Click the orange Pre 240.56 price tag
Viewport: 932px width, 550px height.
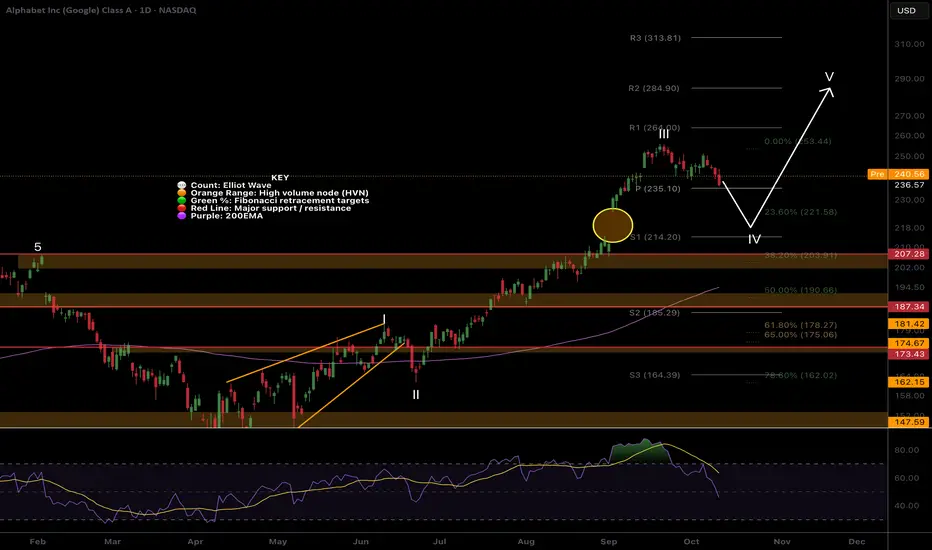(898, 174)
